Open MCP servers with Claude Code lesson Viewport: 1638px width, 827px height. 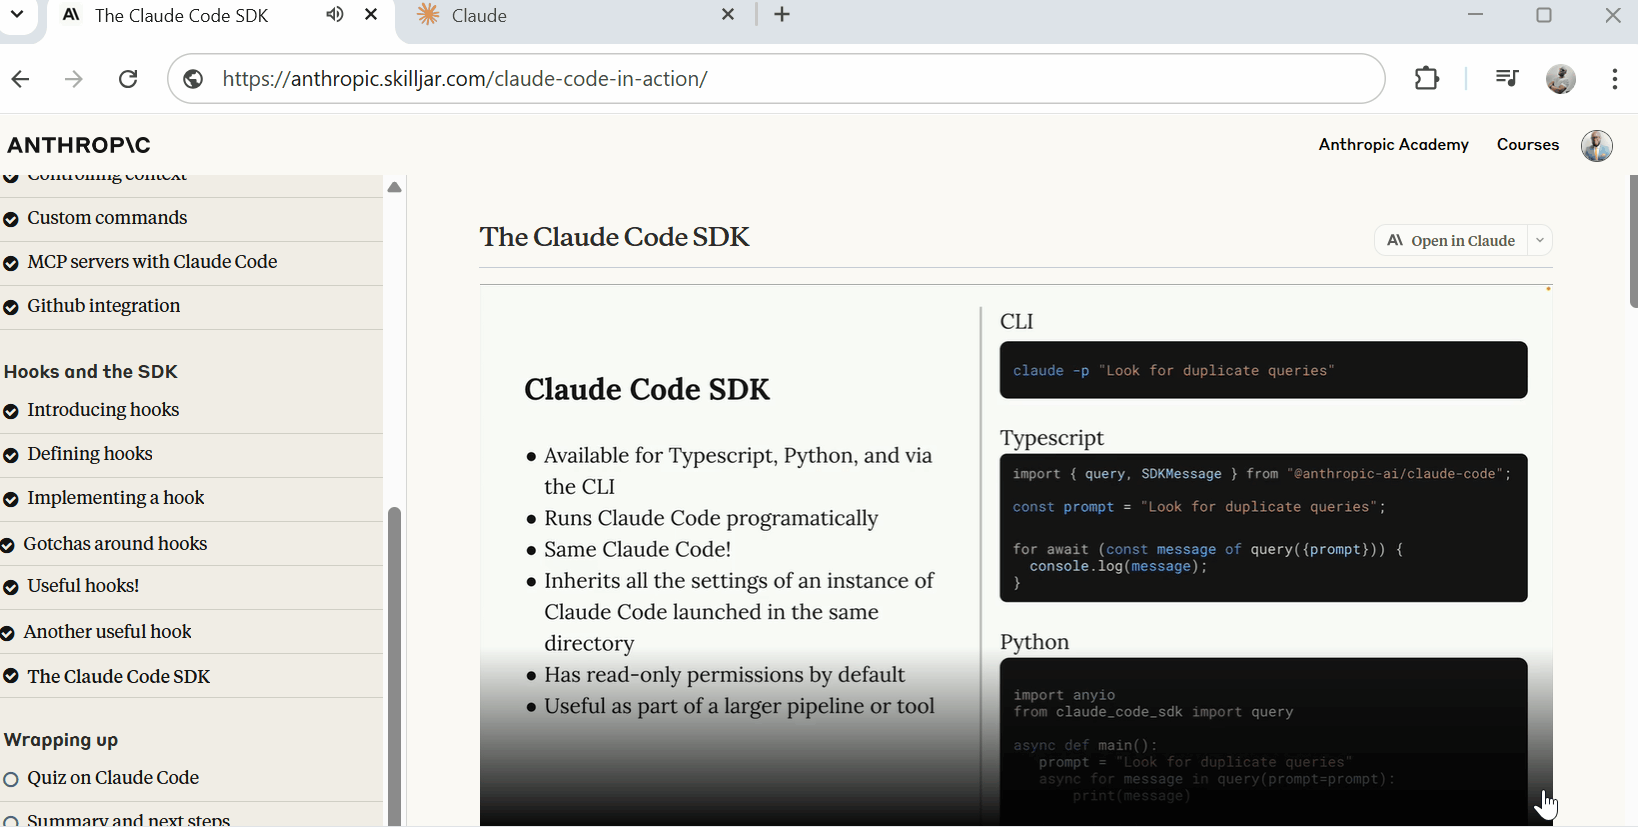click(x=152, y=262)
